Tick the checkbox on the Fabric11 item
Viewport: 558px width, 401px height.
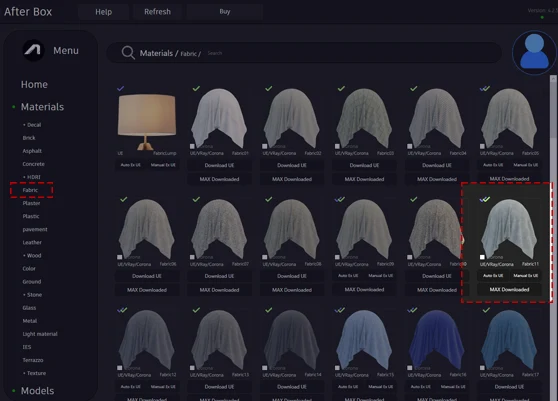(482, 257)
